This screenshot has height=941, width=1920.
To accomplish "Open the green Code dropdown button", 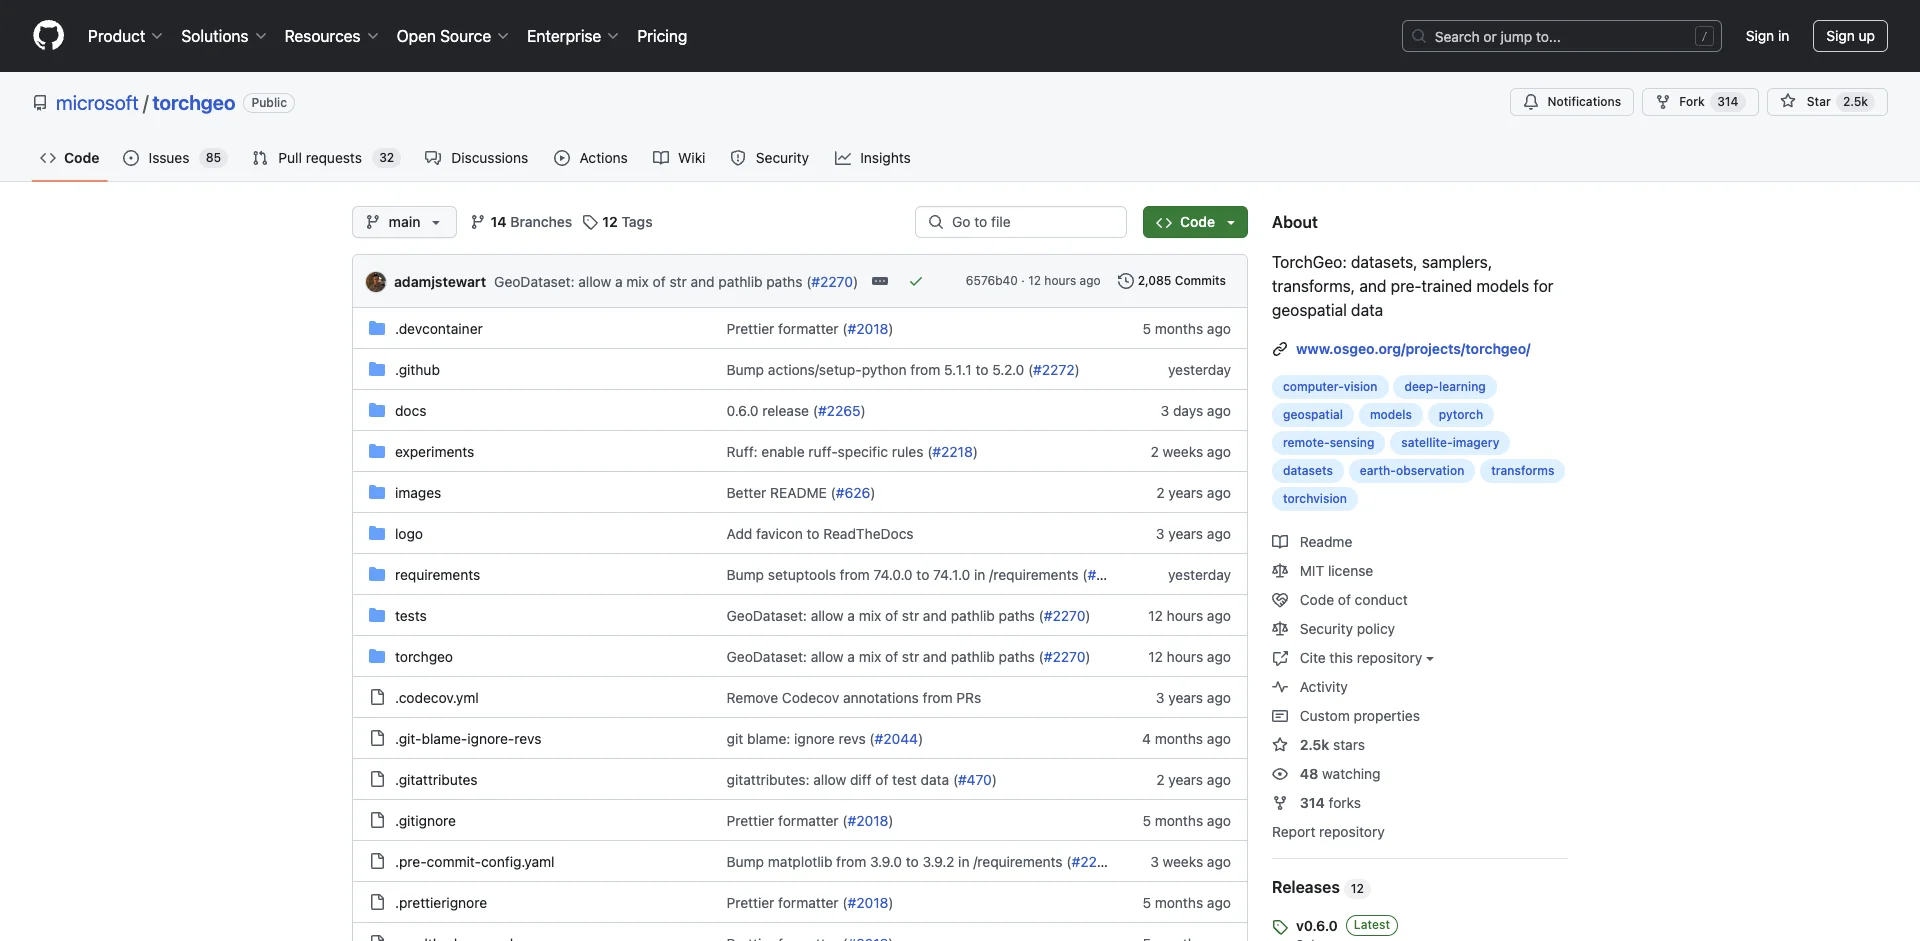I will point(1195,222).
